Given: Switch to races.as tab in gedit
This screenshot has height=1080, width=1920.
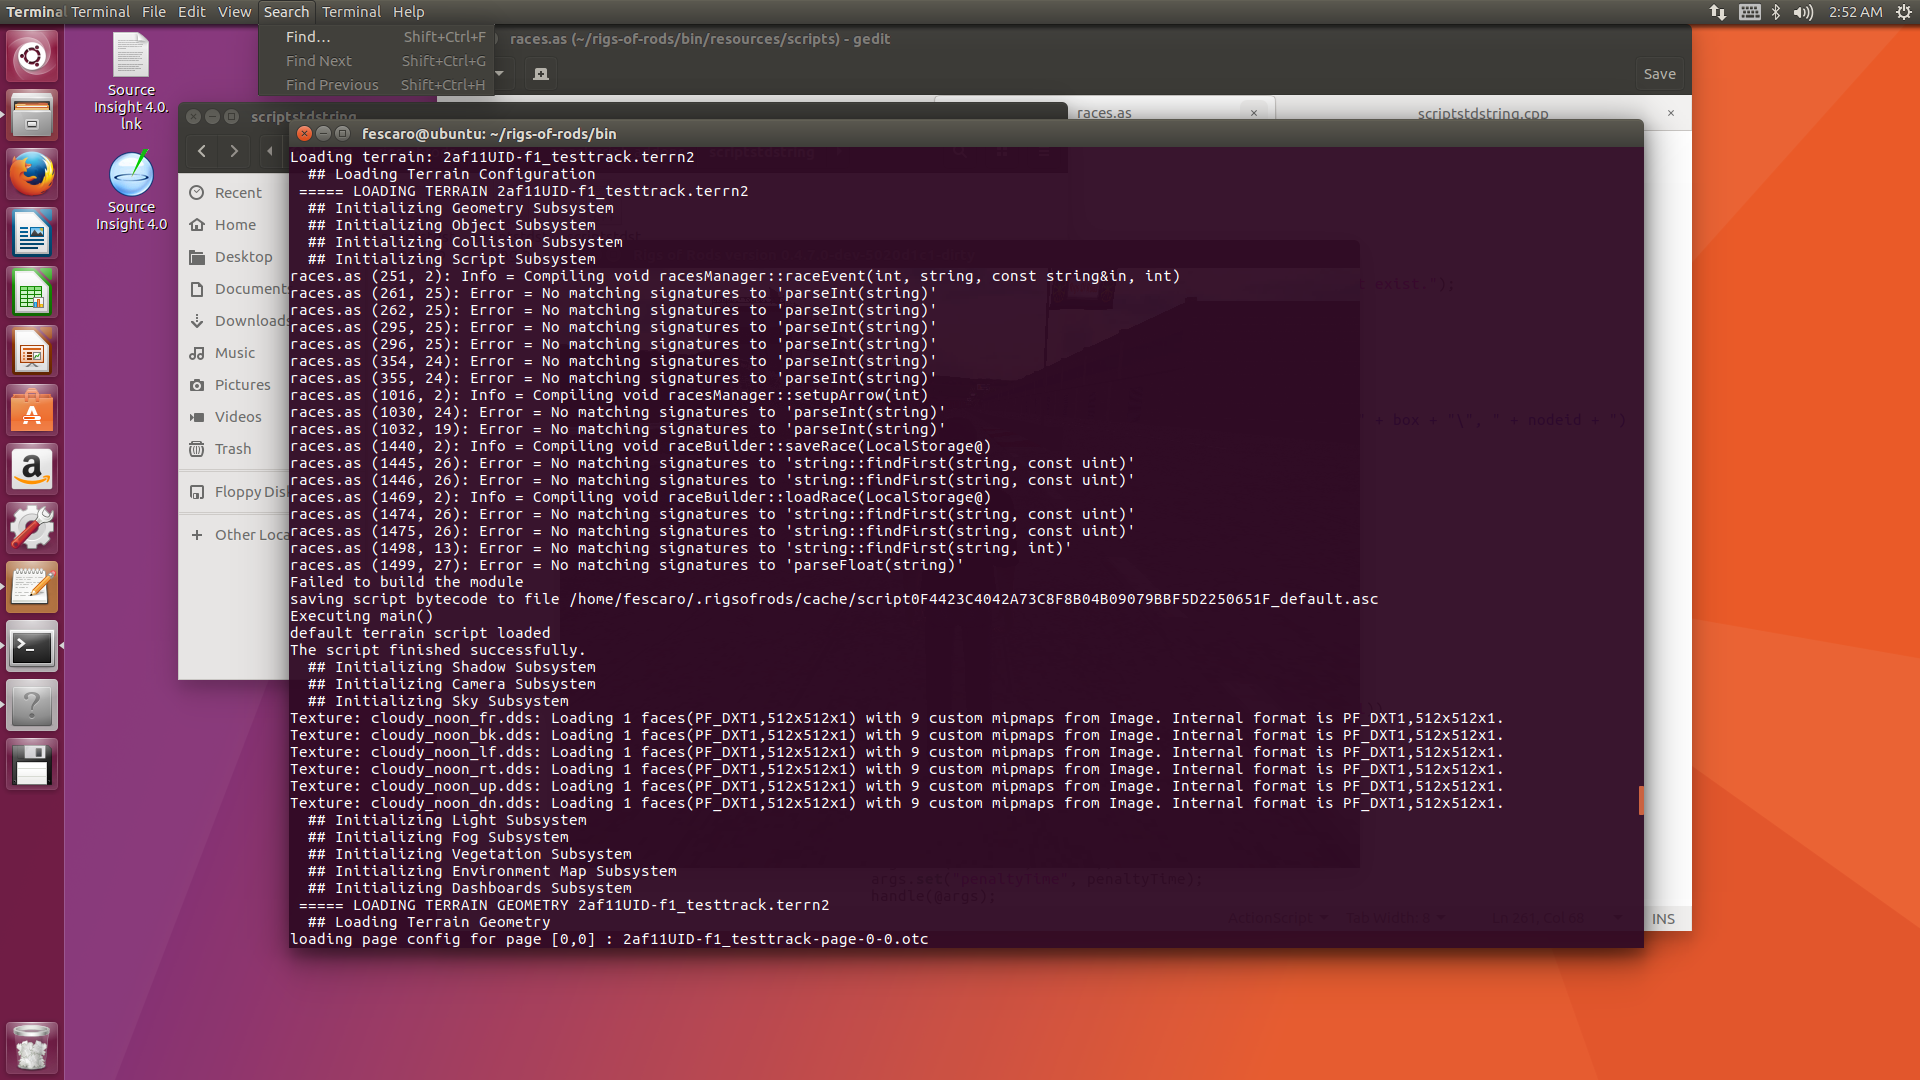Looking at the screenshot, I should 1104,112.
